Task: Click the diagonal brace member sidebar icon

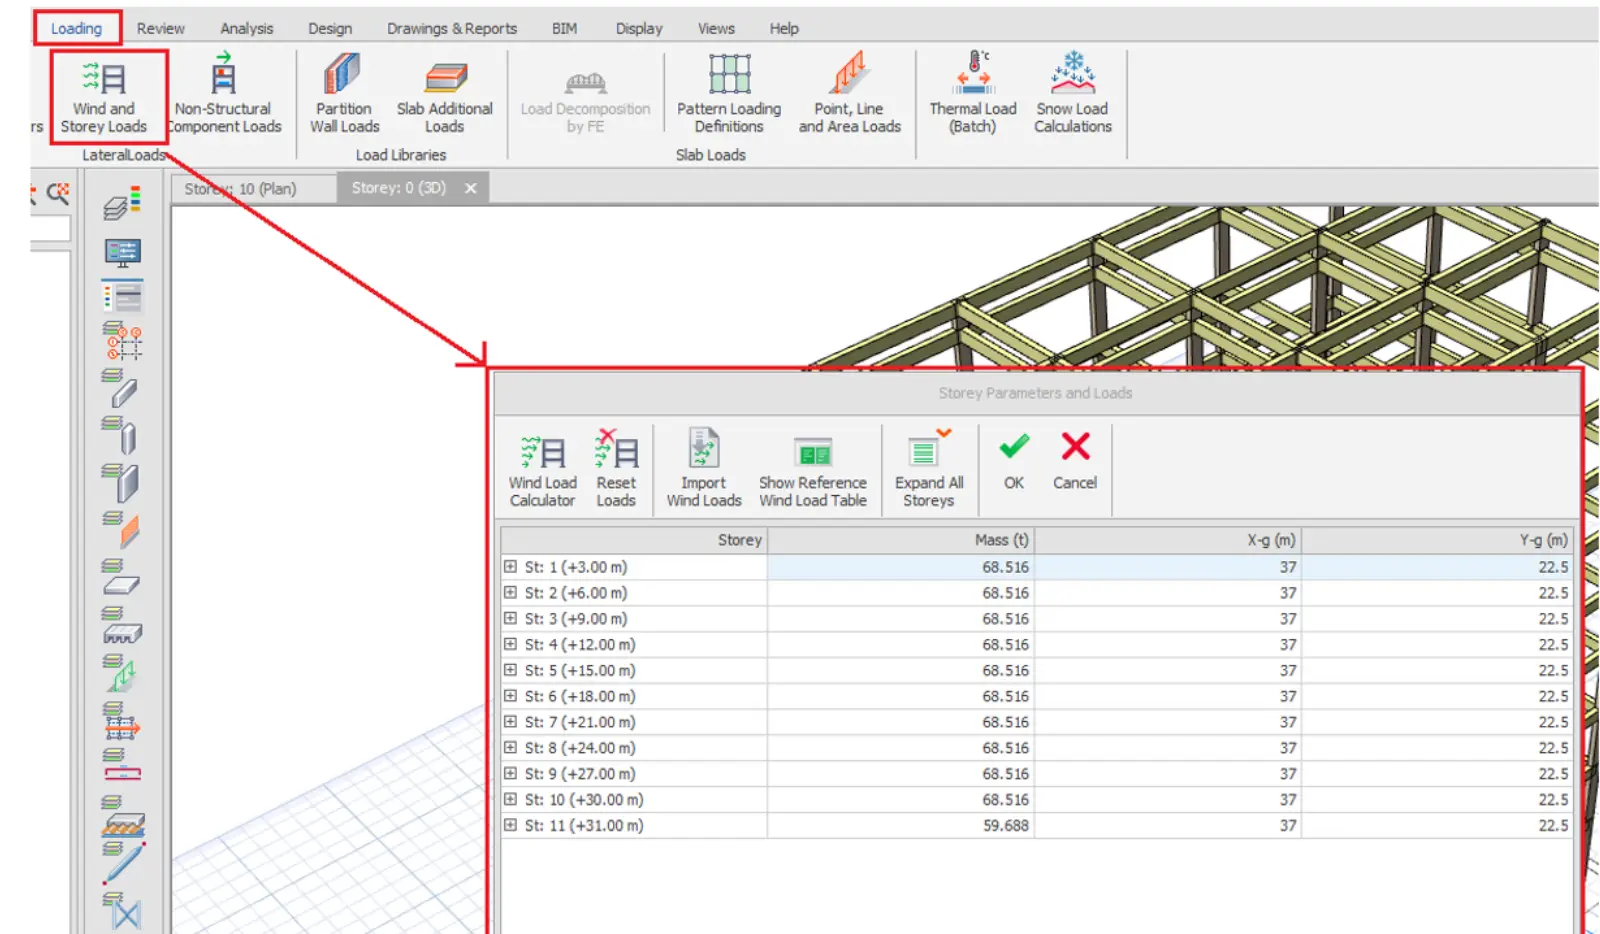Action: point(123,863)
